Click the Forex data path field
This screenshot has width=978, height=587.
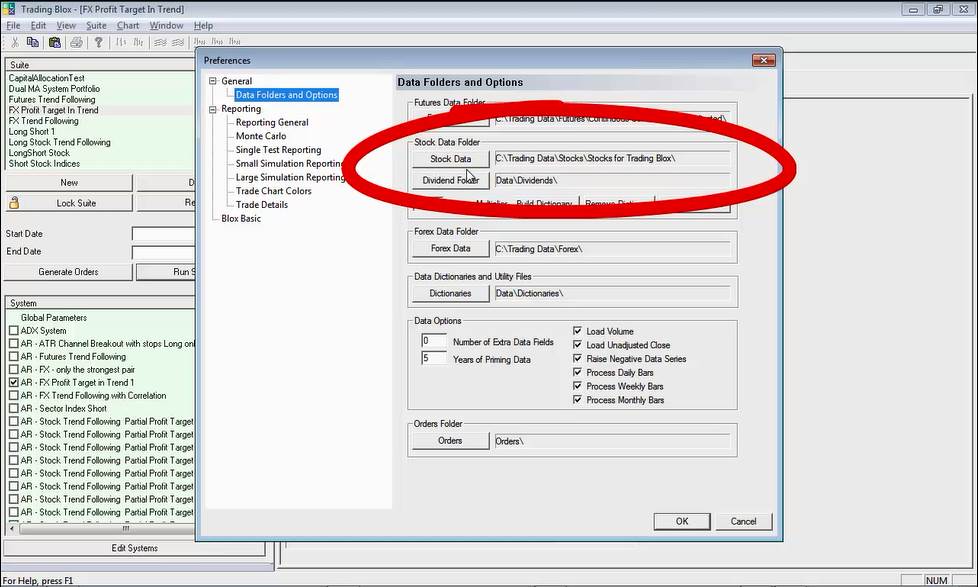[x=612, y=249]
